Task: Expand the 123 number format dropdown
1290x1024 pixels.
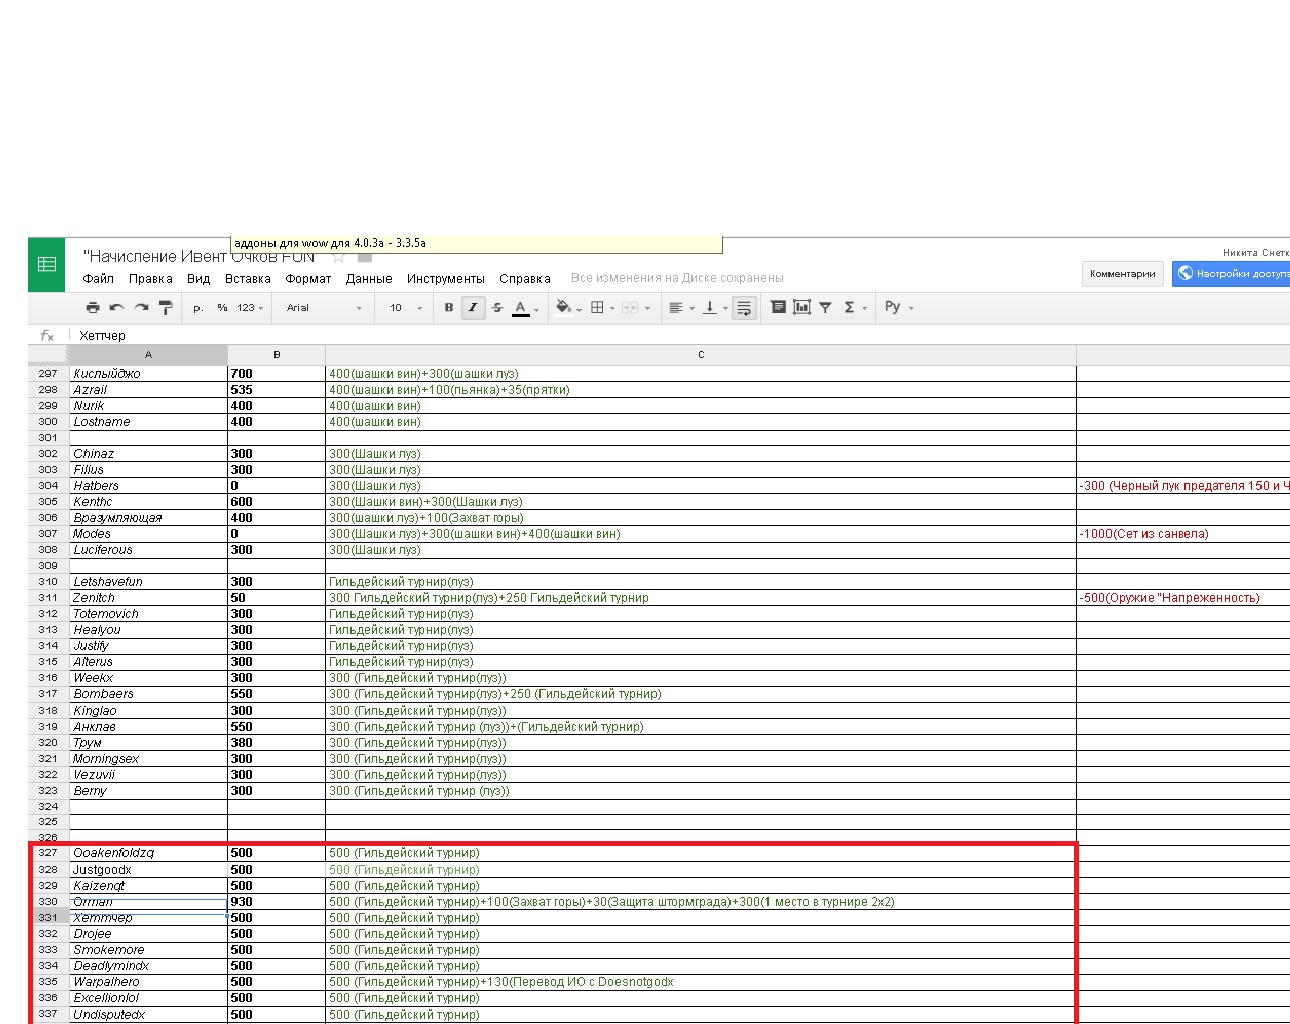Action: [x=250, y=308]
